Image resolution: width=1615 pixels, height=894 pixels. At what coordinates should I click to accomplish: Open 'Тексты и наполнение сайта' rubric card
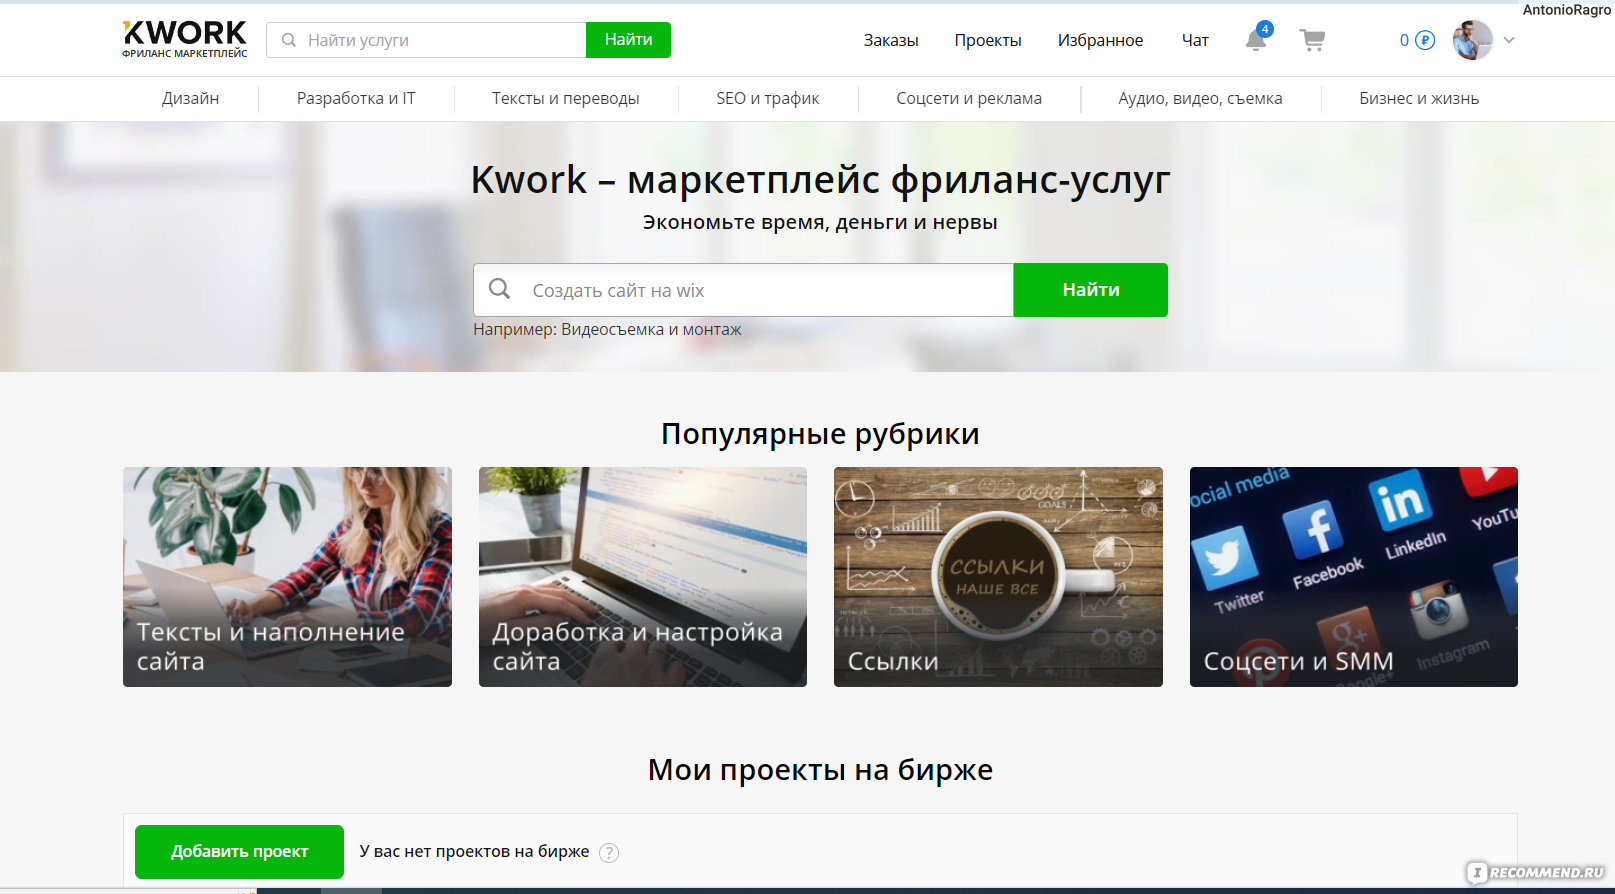tap(287, 577)
